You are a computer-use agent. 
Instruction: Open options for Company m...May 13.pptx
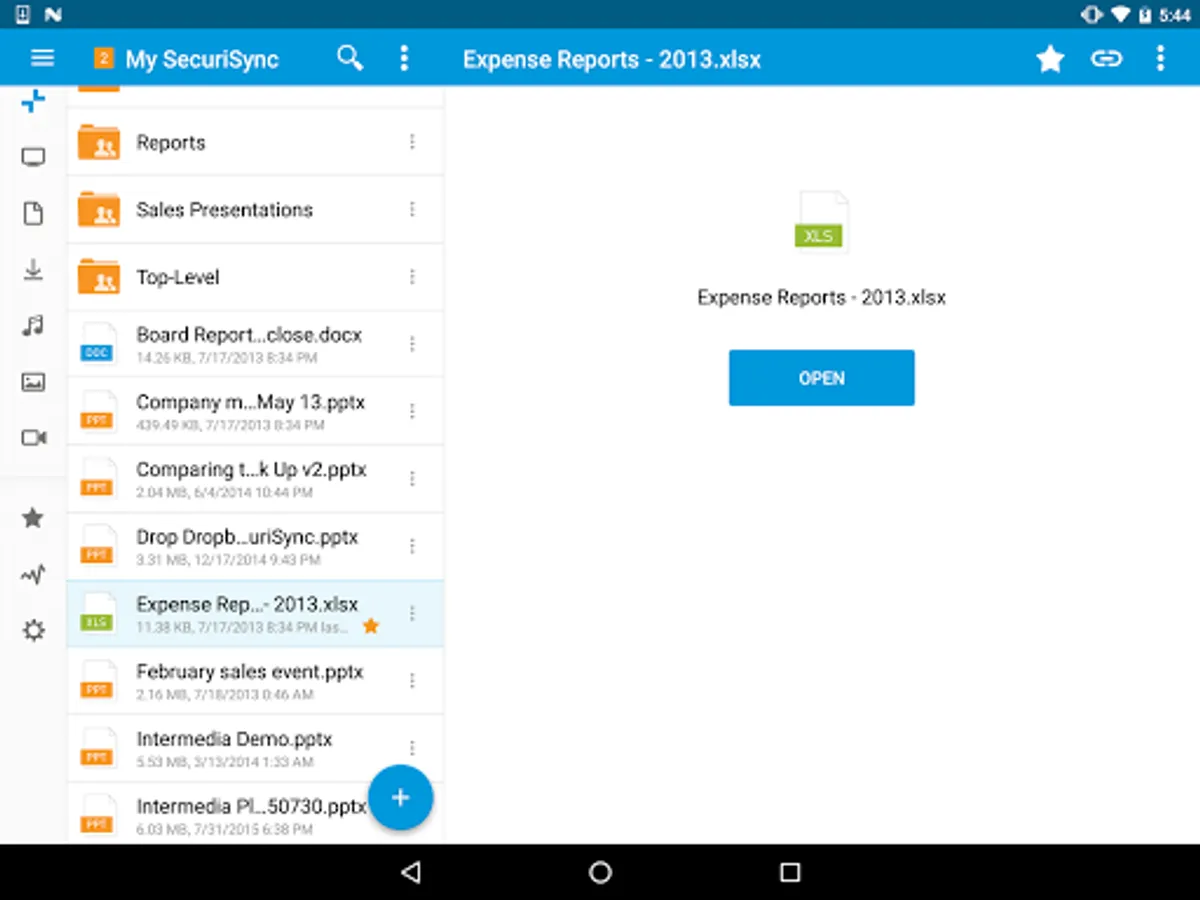click(412, 411)
